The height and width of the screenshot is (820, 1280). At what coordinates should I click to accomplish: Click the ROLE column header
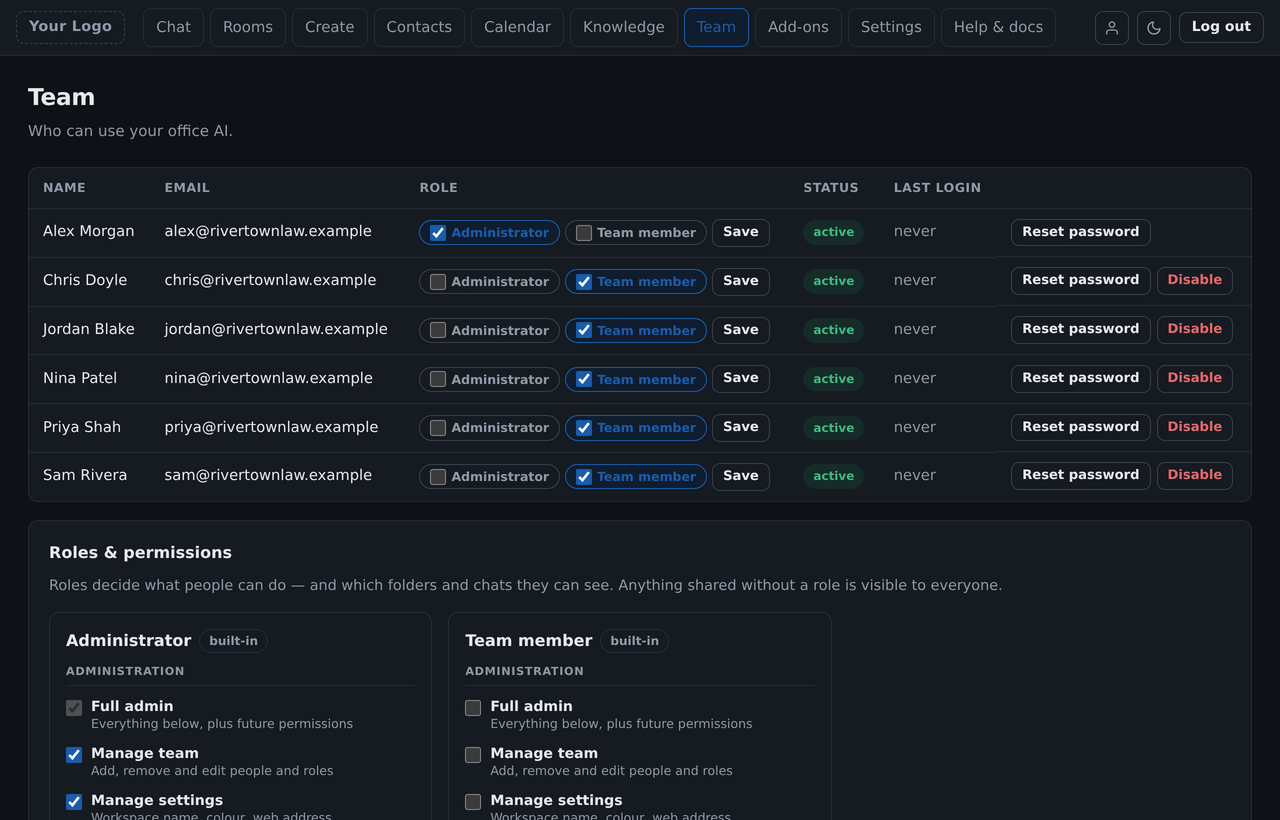[x=438, y=188]
